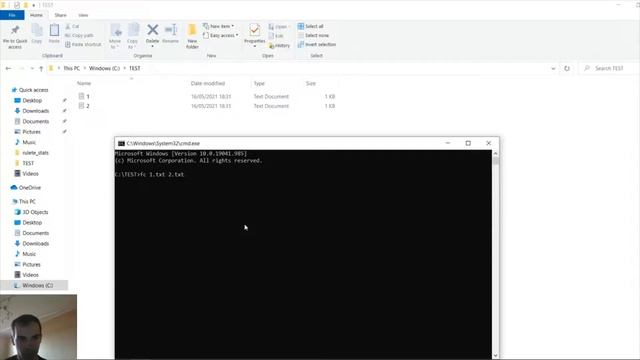Switch to the Share ribbon tab
Viewport: 640px width, 360px height.
(60, 15)
